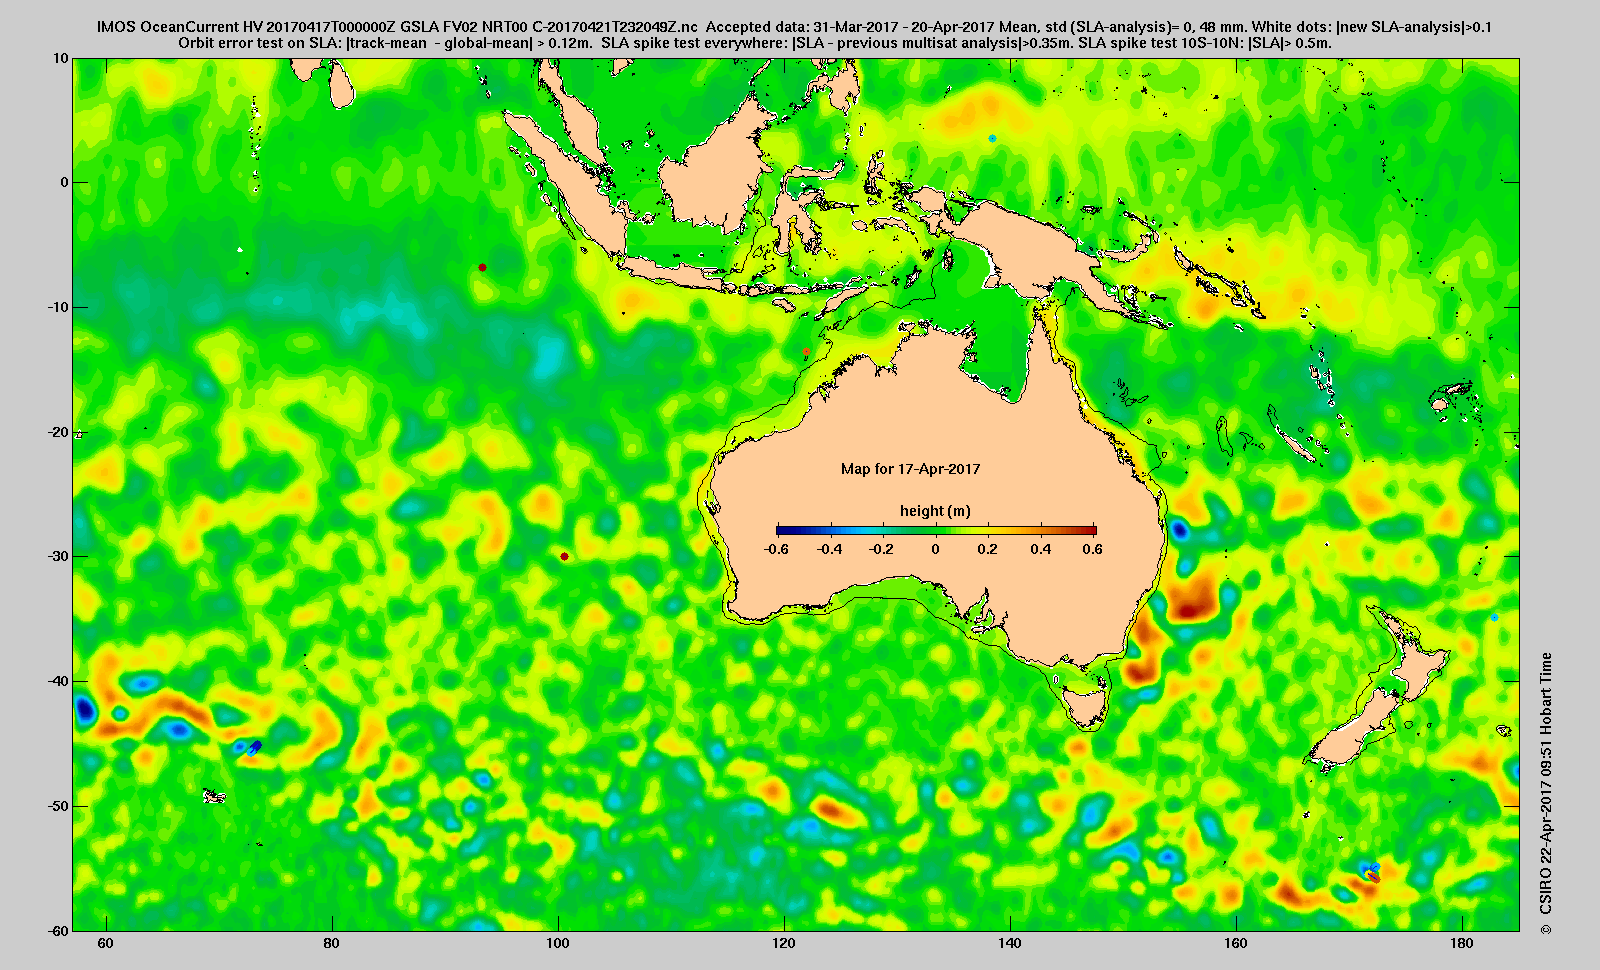This screenshot has width=1600, height=970.
Task: Click the longitude axis label 100
Action: [557, 944]
